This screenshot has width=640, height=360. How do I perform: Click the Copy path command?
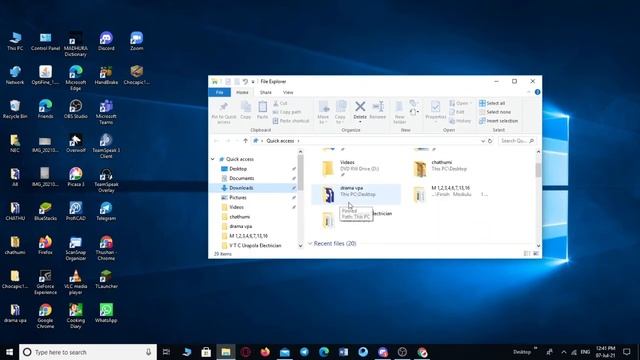[x=287, y=112]
